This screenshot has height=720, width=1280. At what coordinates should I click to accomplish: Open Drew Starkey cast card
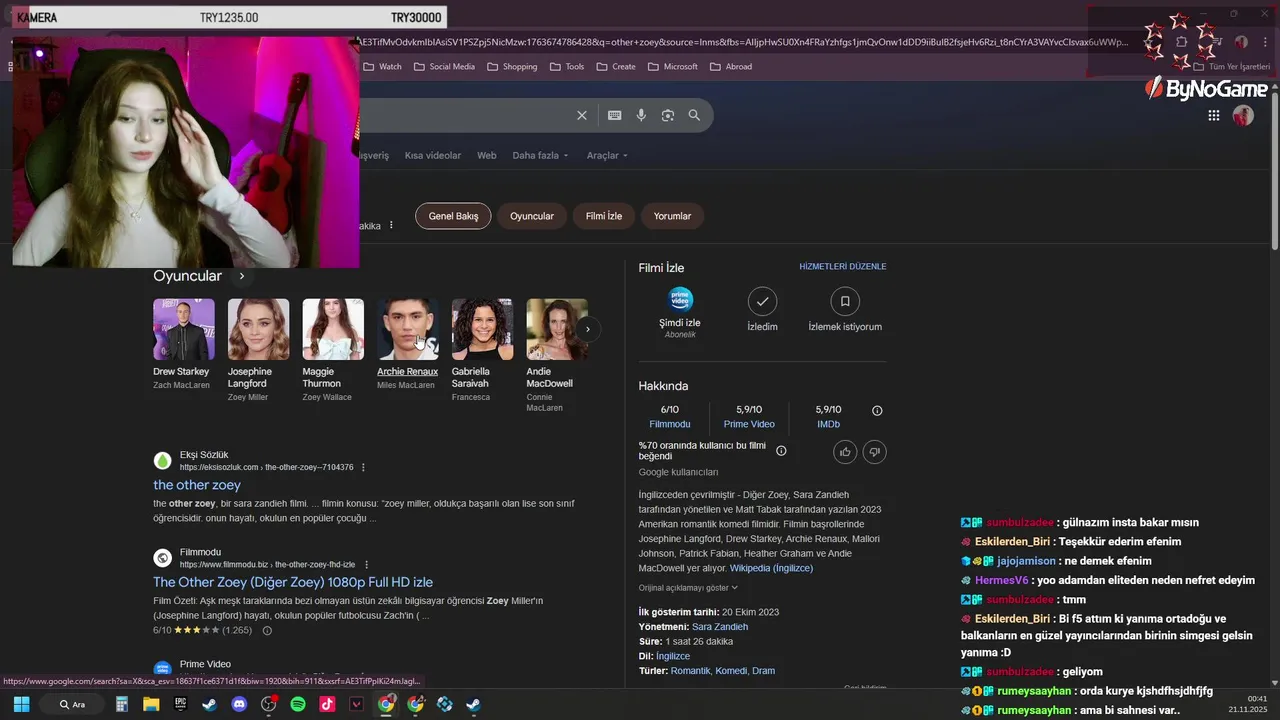coord(184,345)
